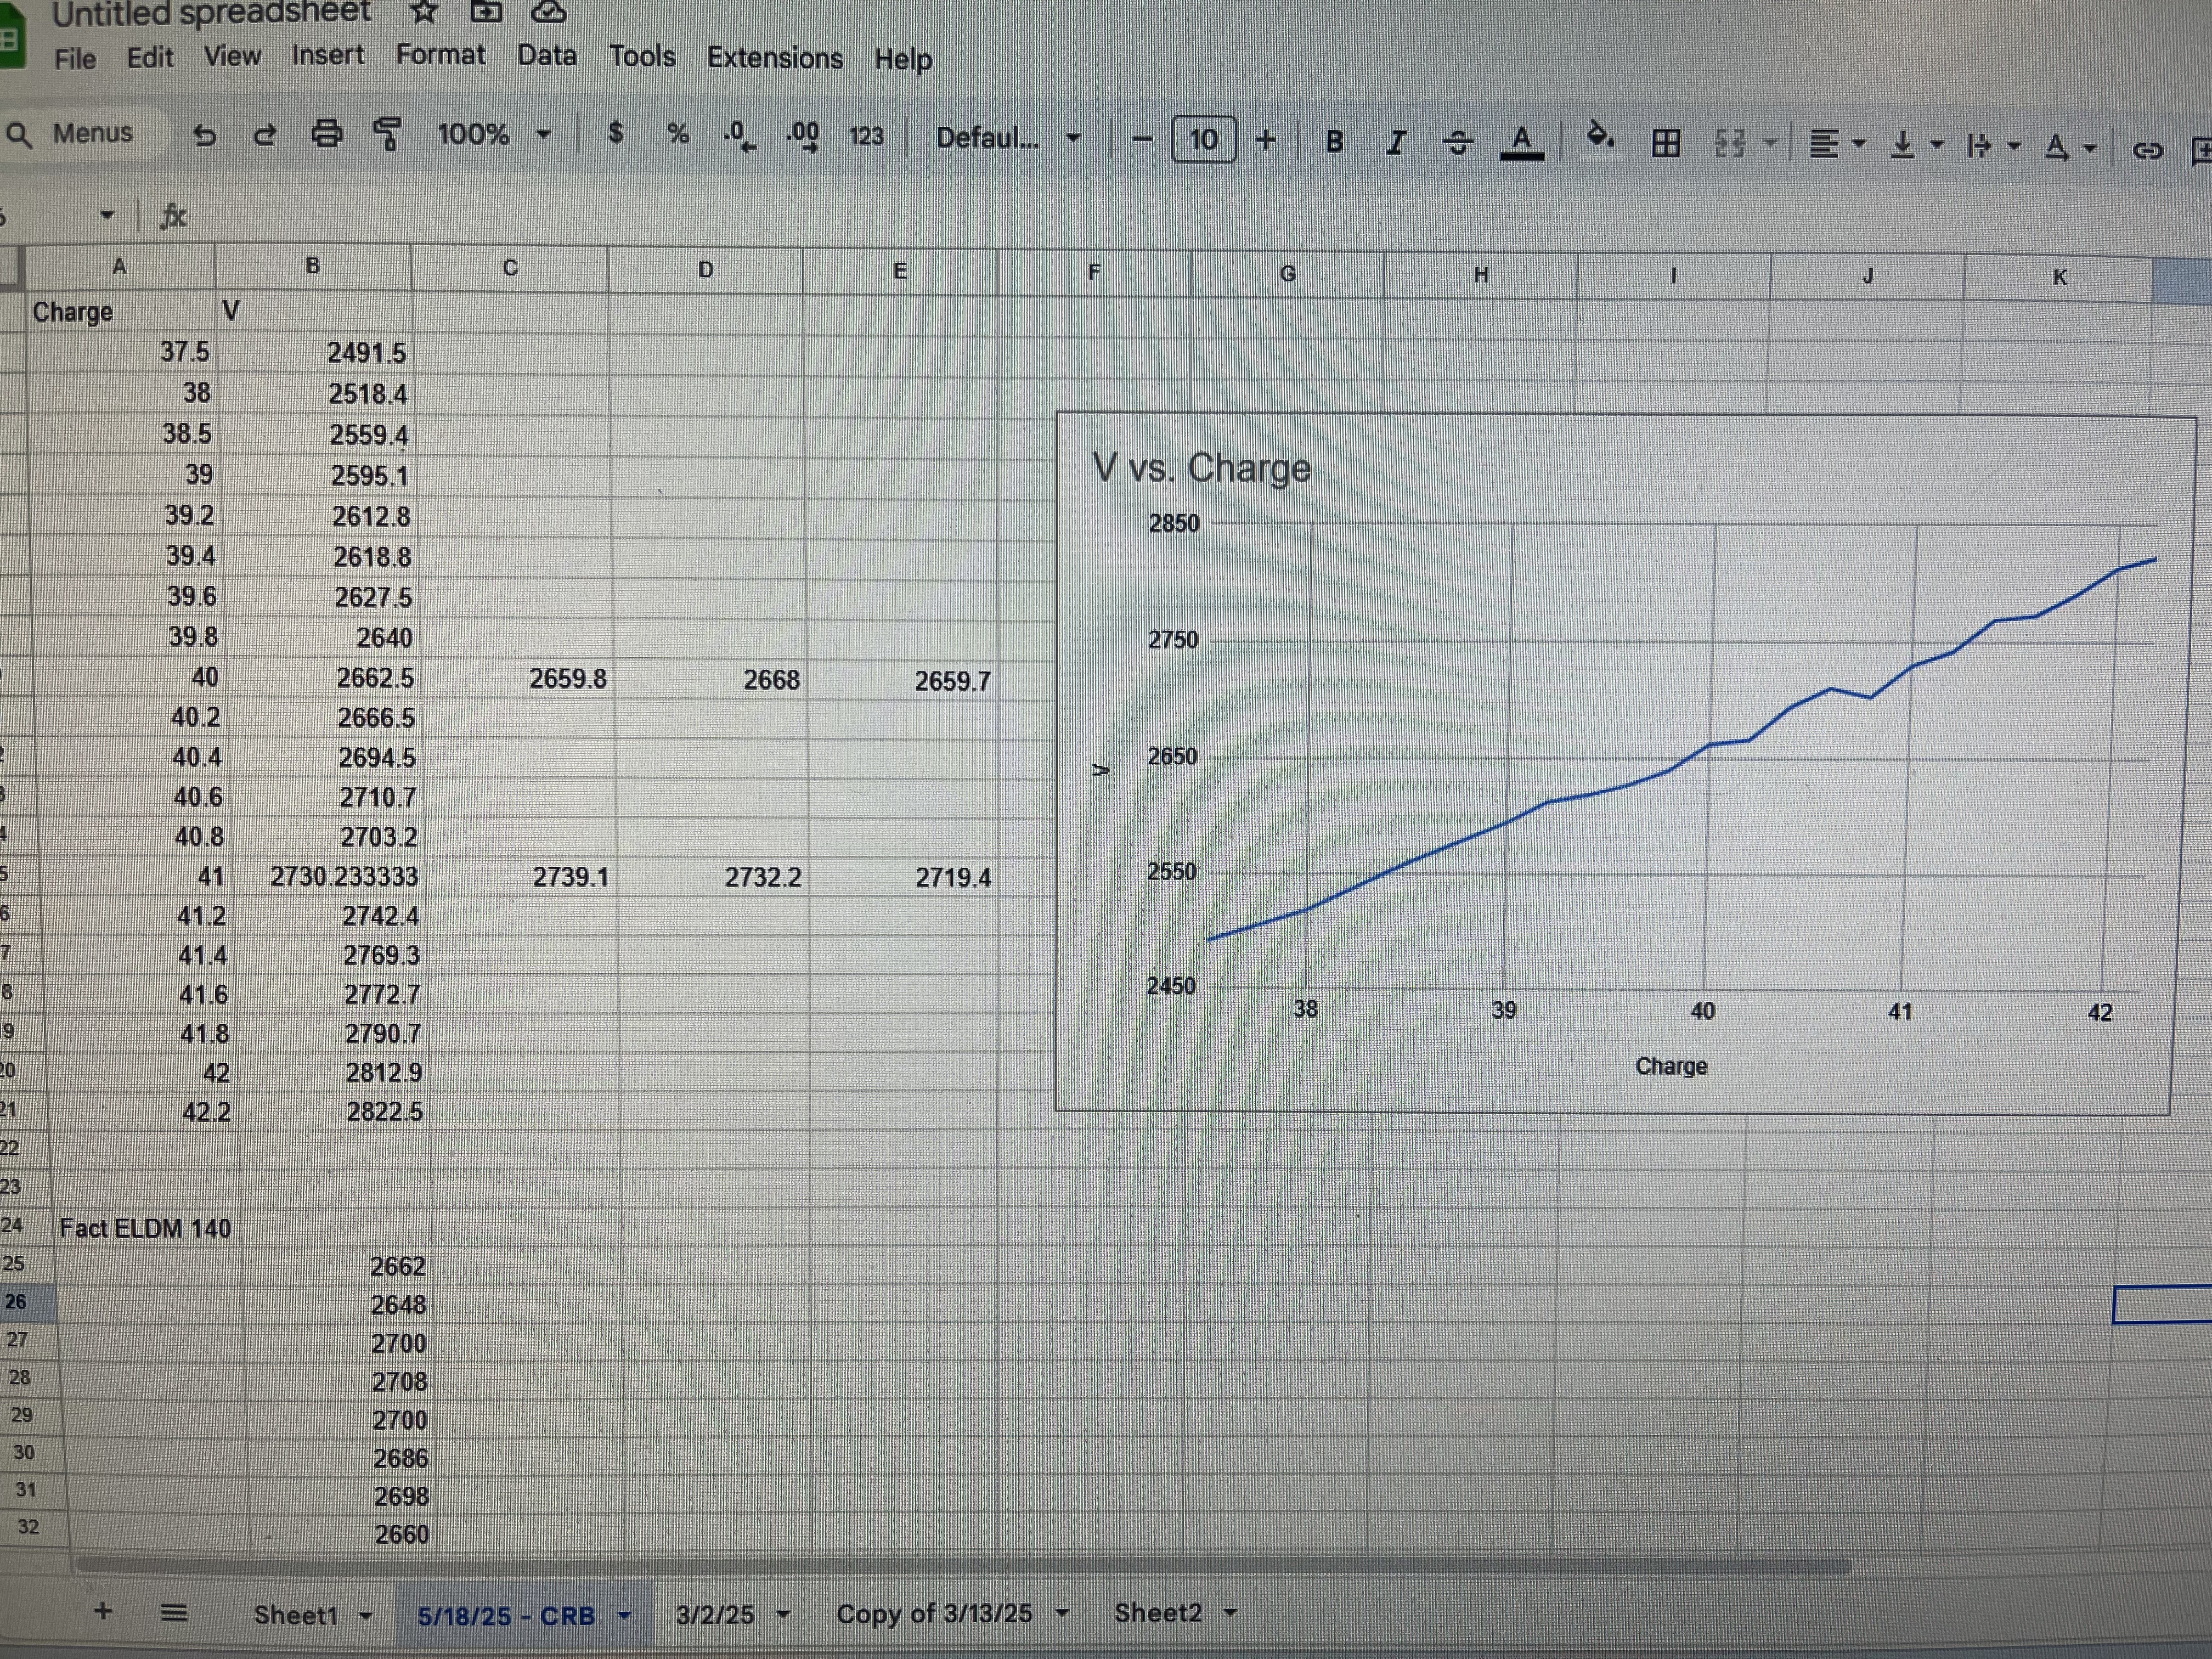Open the Borders grid icon
The width and height of the screenshot is (2212, 1659).
click(1665, 143)
